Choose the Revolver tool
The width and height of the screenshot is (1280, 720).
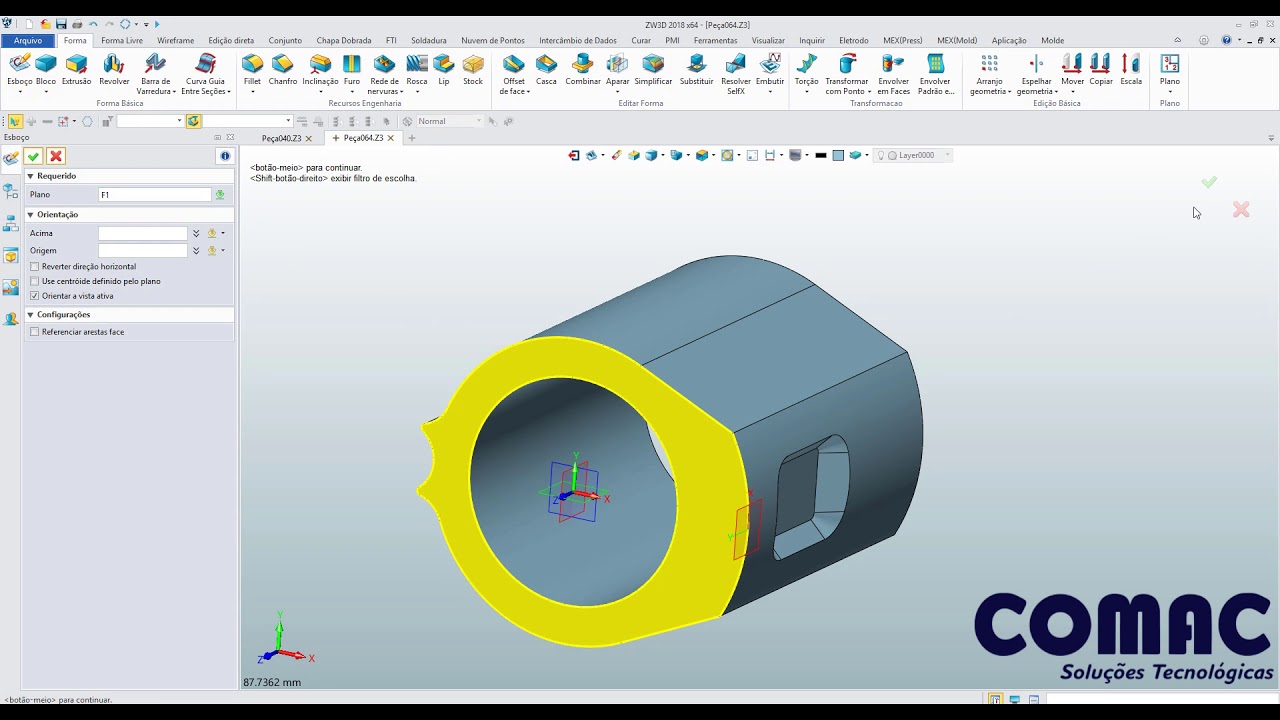pyautogui.click(x=114, y=68)
